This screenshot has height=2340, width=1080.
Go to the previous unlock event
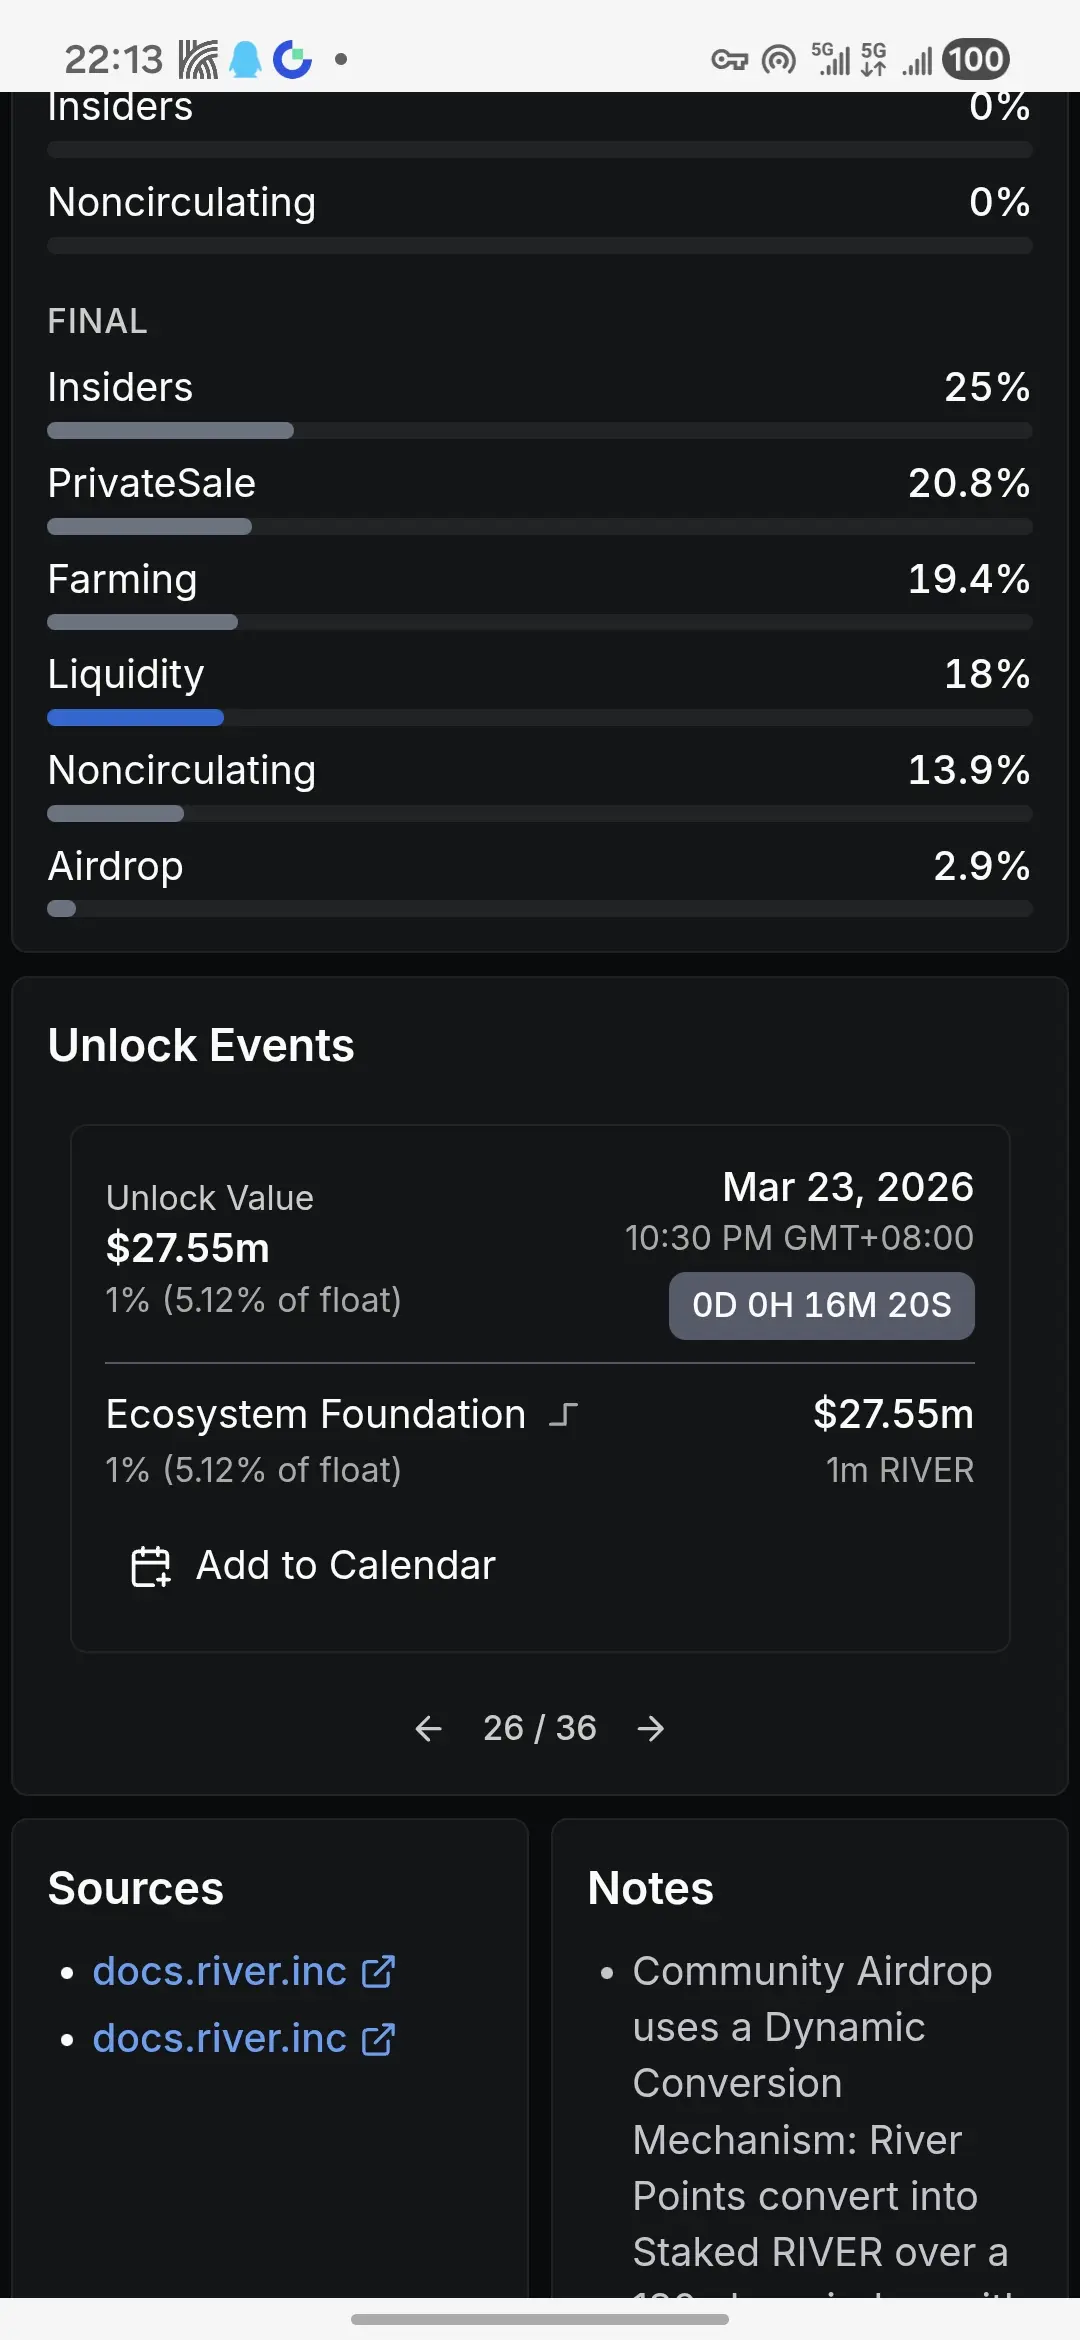[428, 1728]
